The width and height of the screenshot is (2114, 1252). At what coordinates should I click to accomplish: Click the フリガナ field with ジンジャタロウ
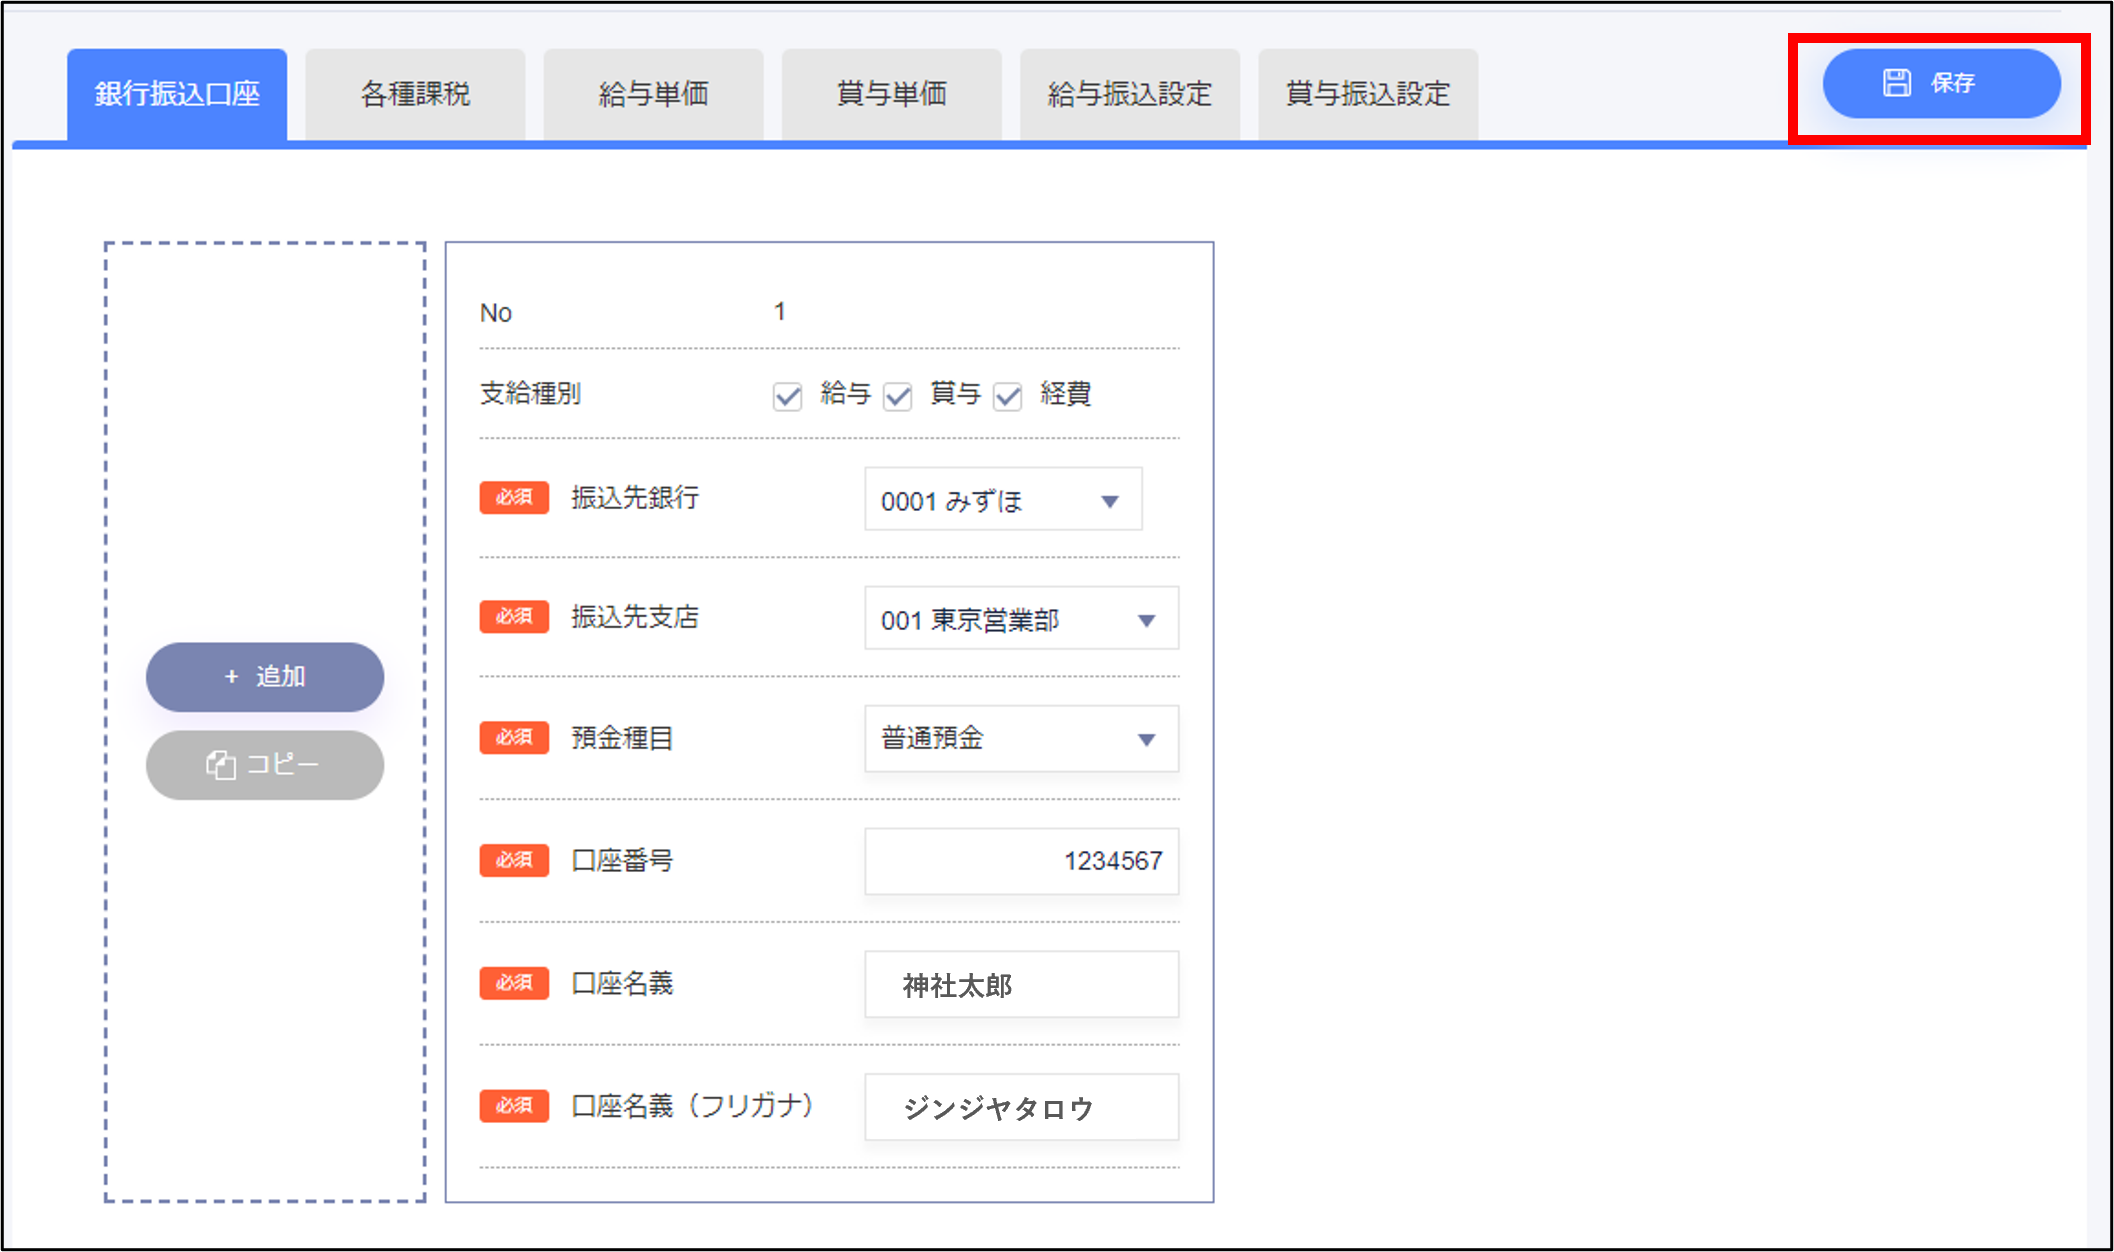click(1021, 1107)
